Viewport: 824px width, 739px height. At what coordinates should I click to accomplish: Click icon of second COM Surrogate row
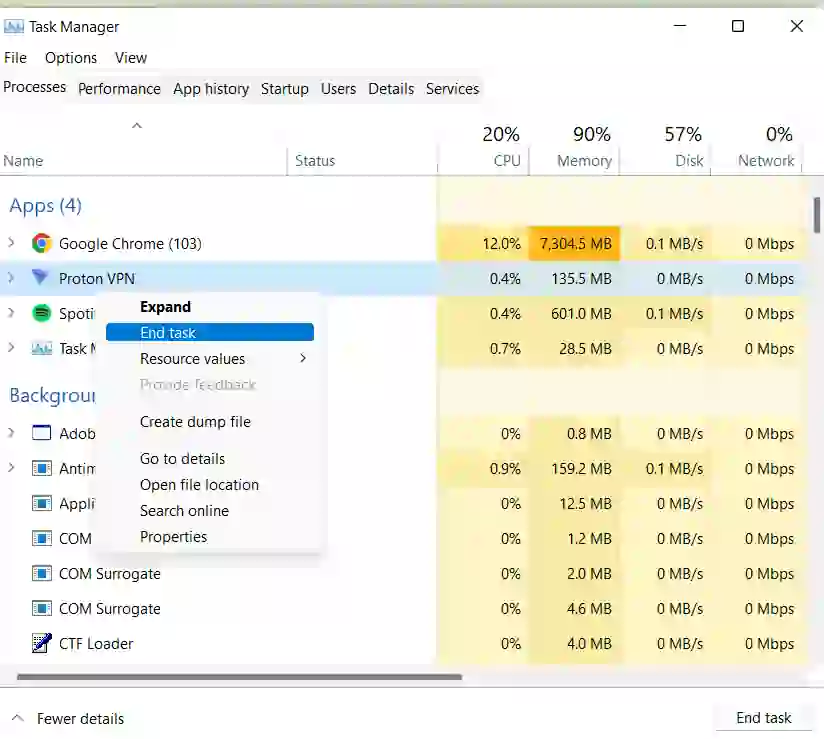pyautogui.click(x=42, y=573)
